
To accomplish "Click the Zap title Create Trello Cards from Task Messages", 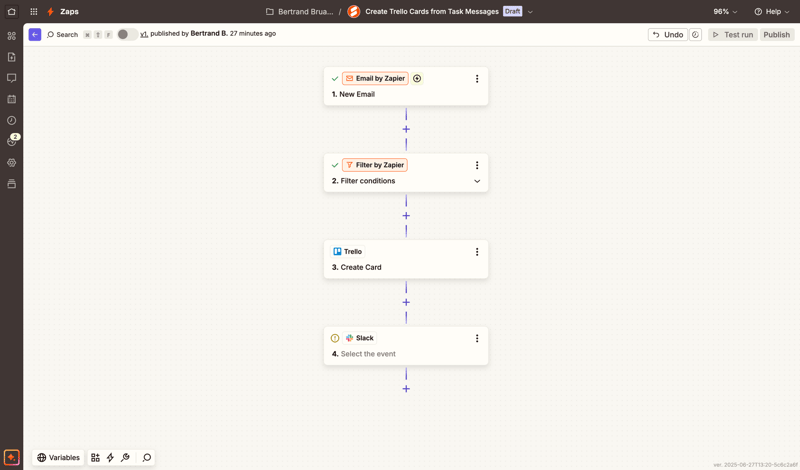I will click(x=432, y=11).
